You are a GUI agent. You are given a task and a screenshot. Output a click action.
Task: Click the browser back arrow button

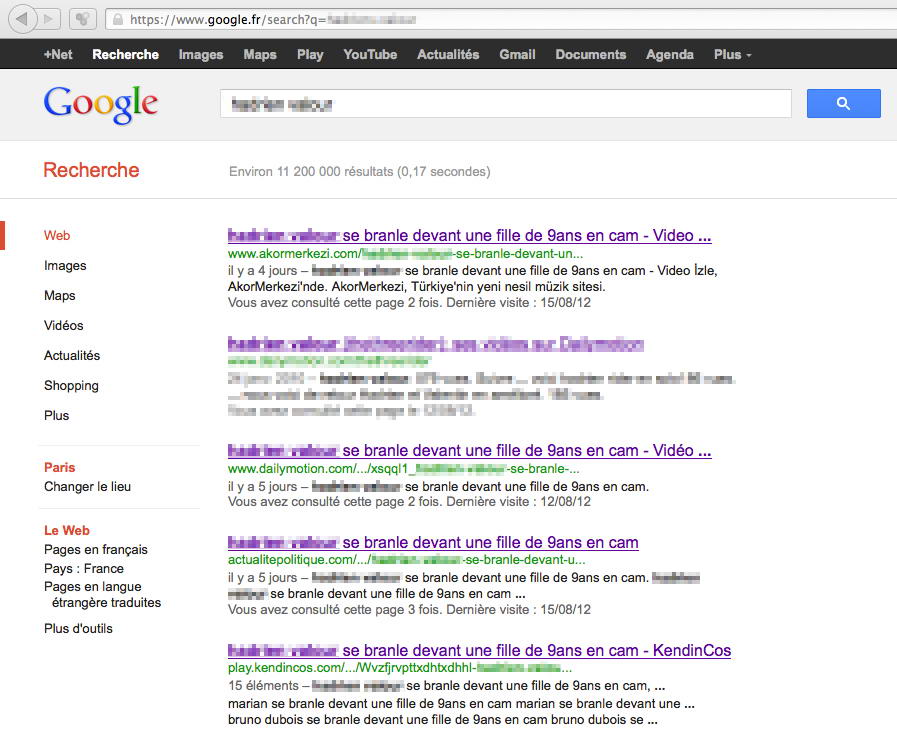(x=22, y=19)
